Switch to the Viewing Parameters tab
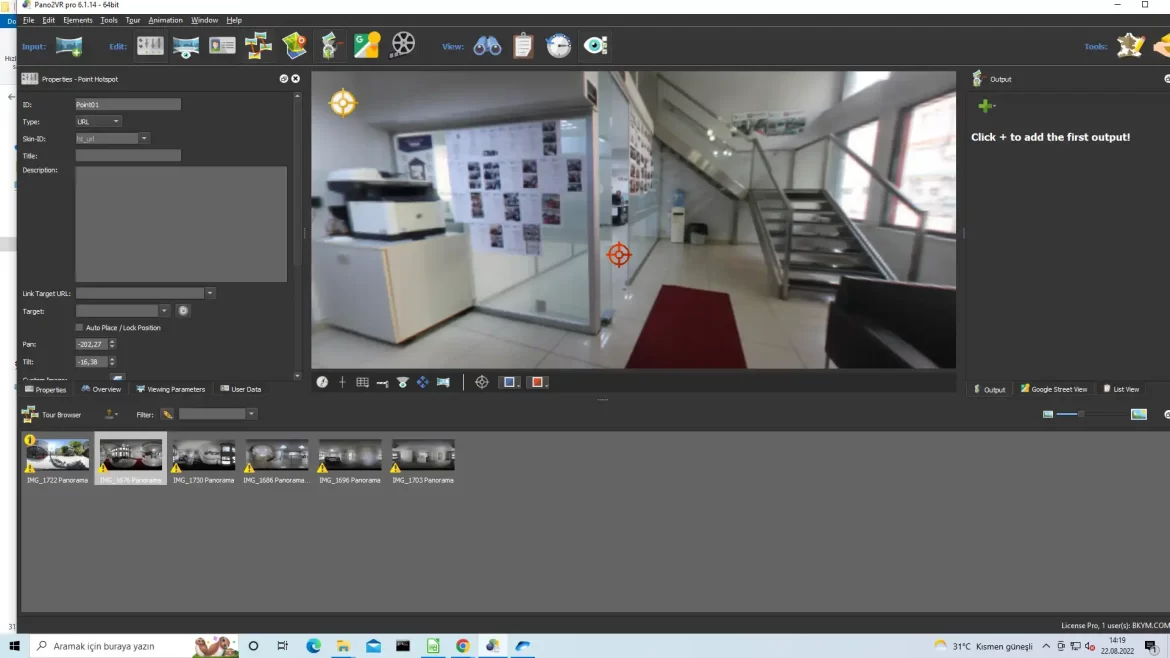The image size is (1170, 658). point(171,389)
